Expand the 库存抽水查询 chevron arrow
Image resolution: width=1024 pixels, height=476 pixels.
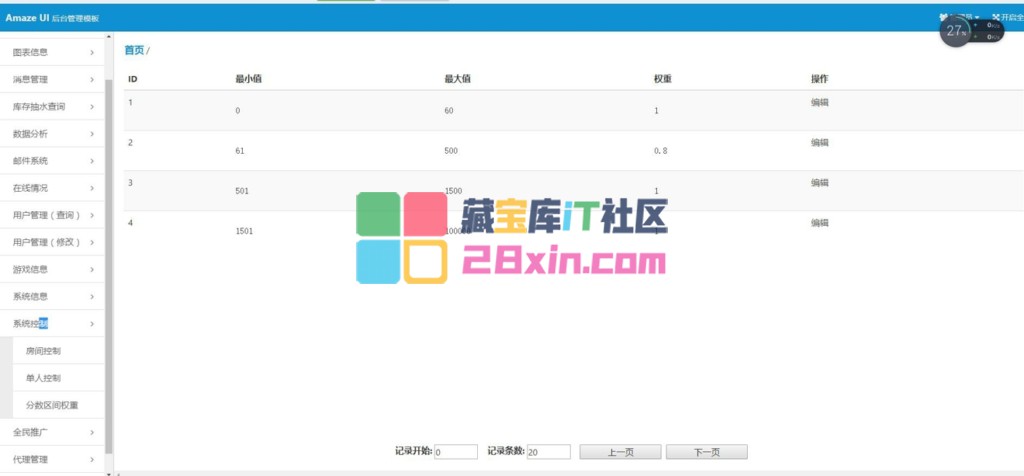point(92,106)
